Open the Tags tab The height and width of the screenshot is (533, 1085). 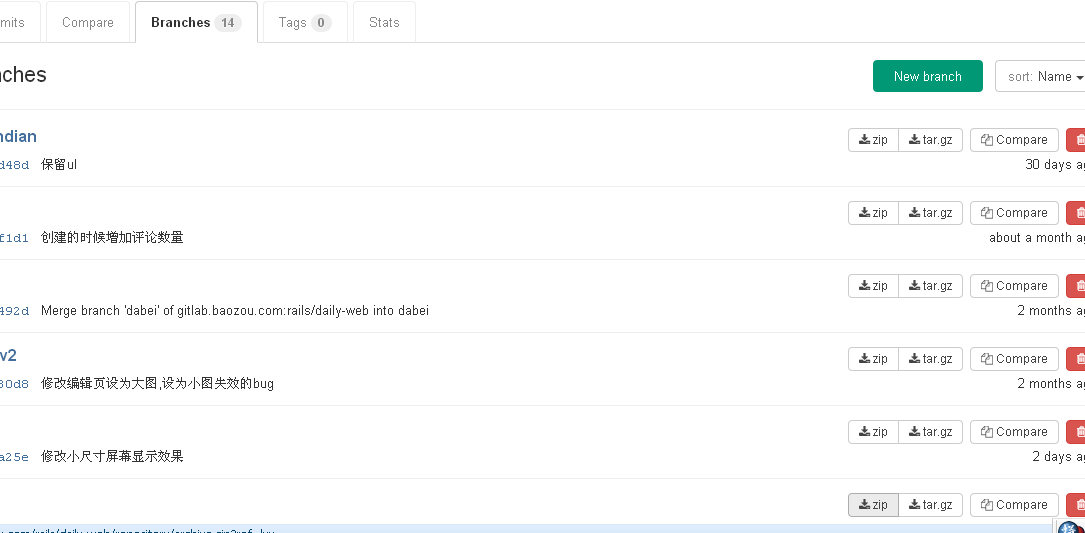pyautogui.click(x=305, y=22)
